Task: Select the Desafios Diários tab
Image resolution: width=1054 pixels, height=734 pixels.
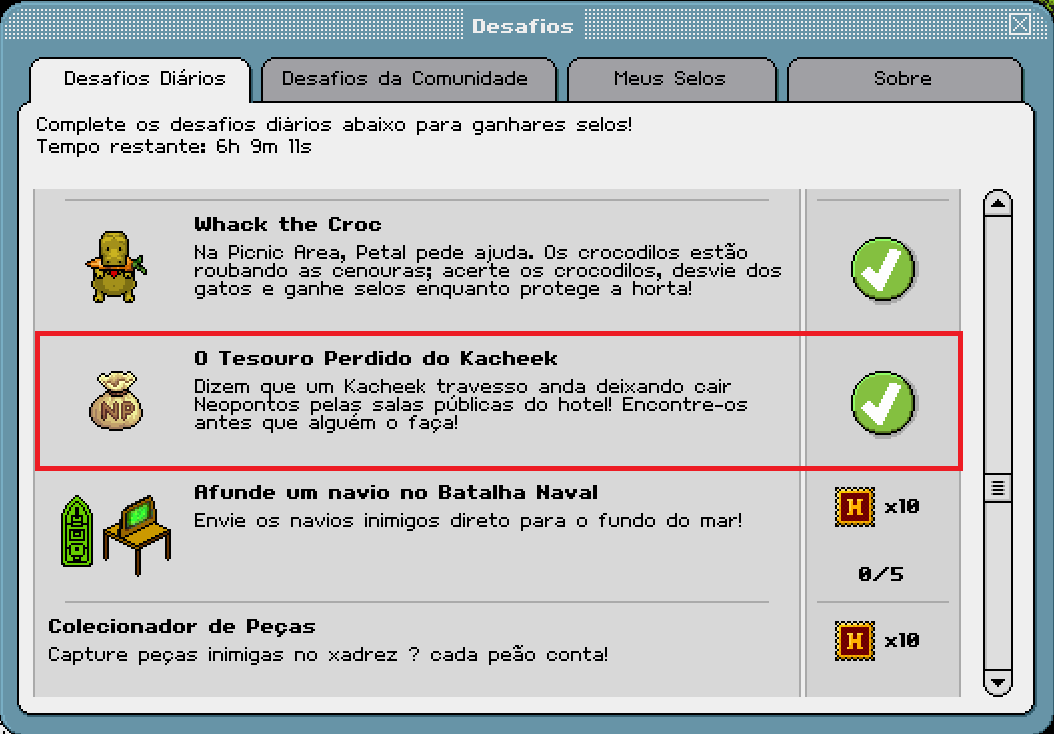Action: 145,79
